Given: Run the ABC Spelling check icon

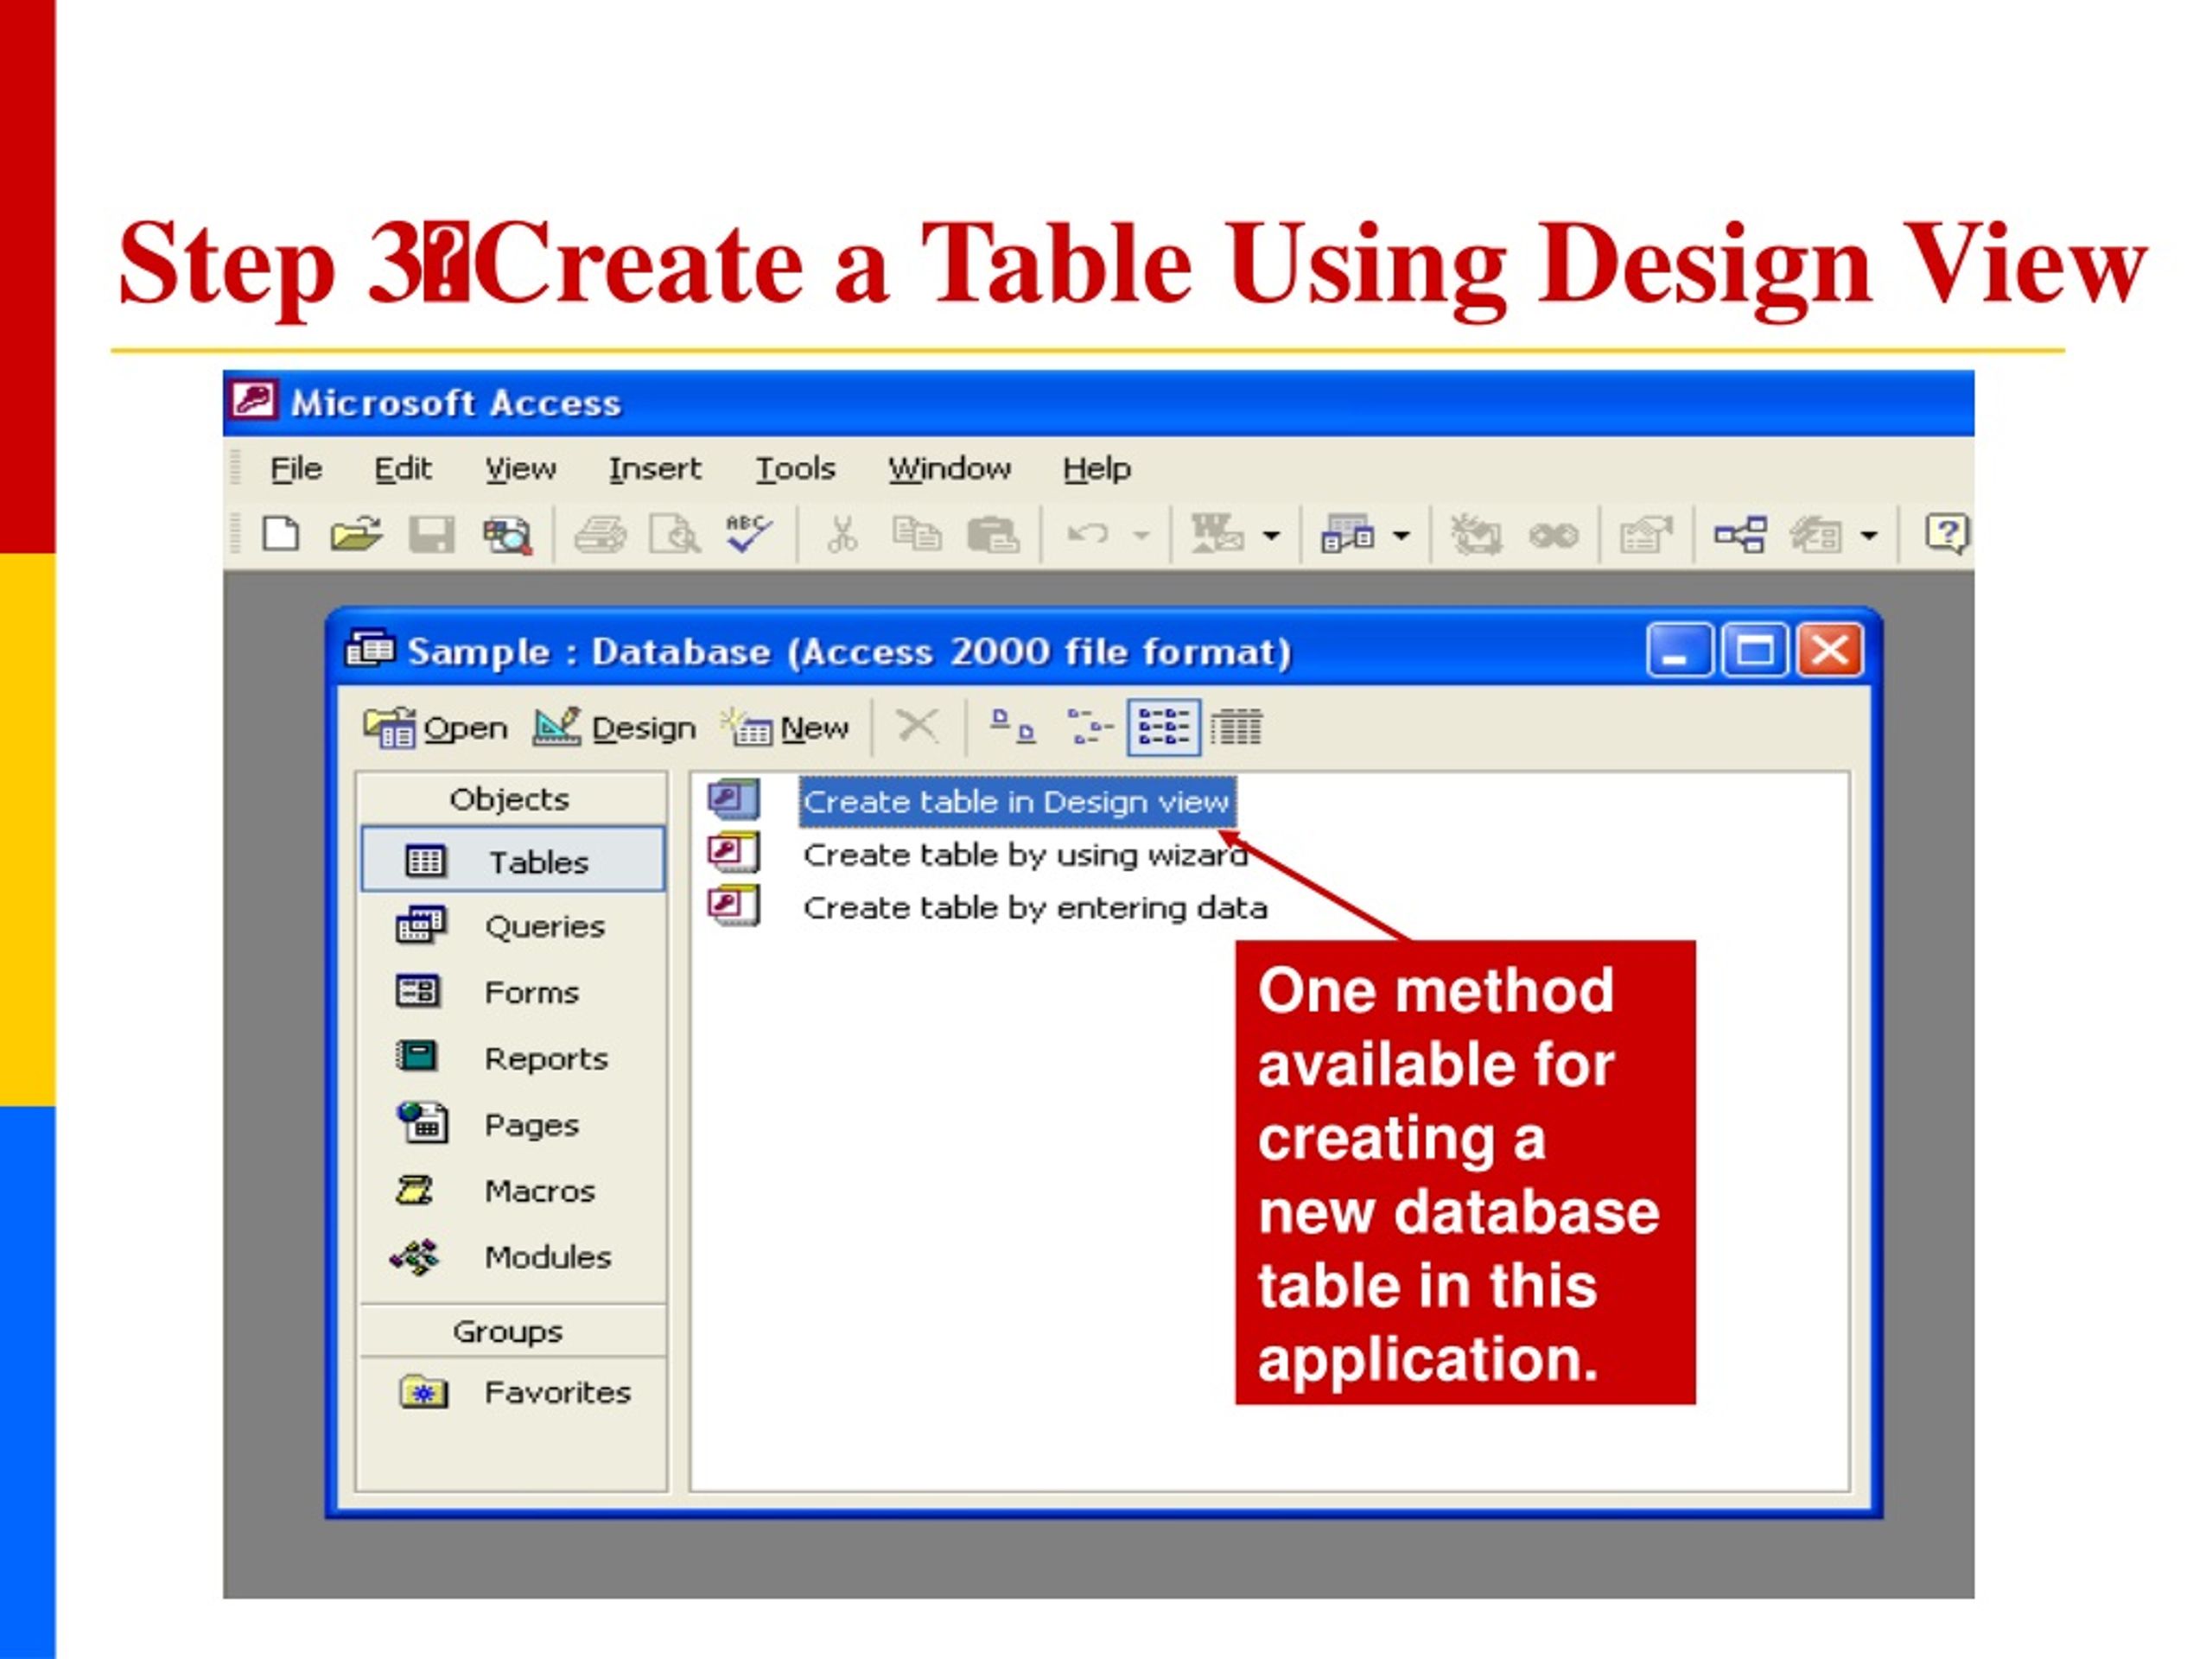Looking at the screenshot, I should point(749,533).
